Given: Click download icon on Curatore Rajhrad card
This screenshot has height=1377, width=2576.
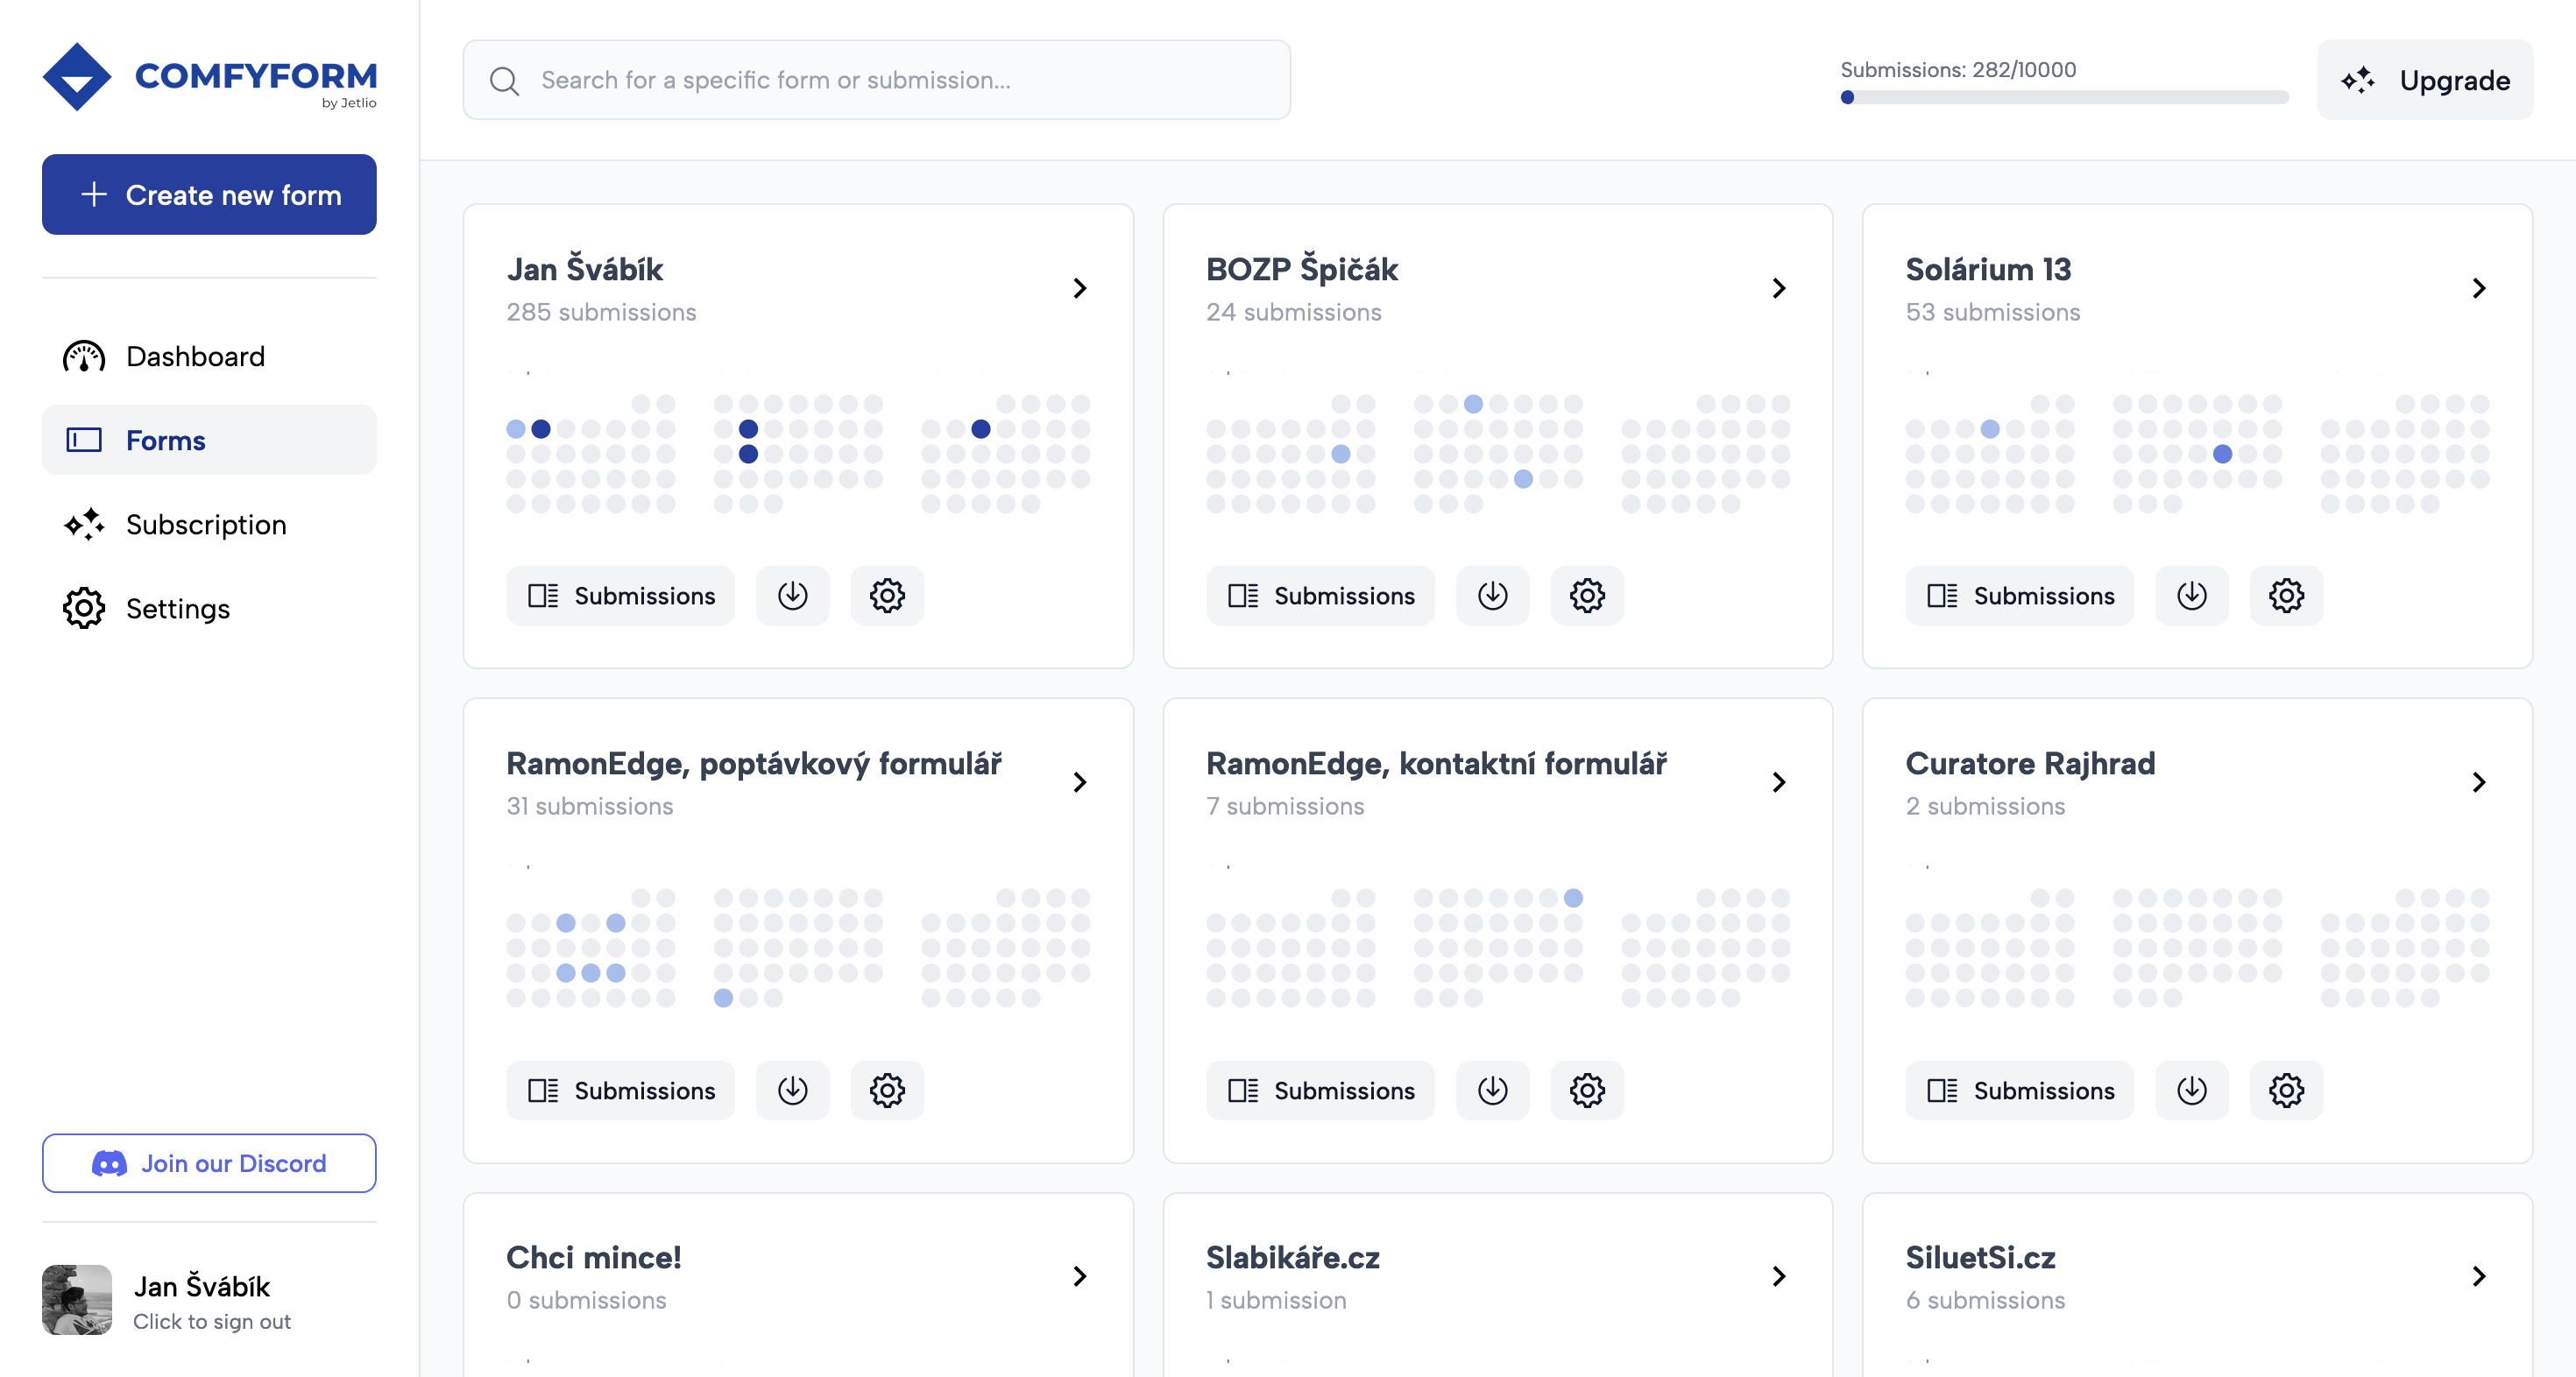Looking at the screenshot, I should coord(2191,1090).
